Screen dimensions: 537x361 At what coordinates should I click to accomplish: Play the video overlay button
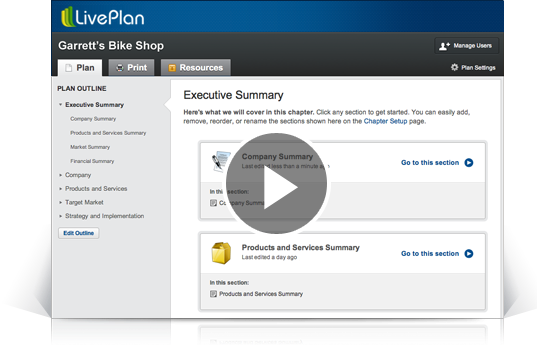(276, 184)
